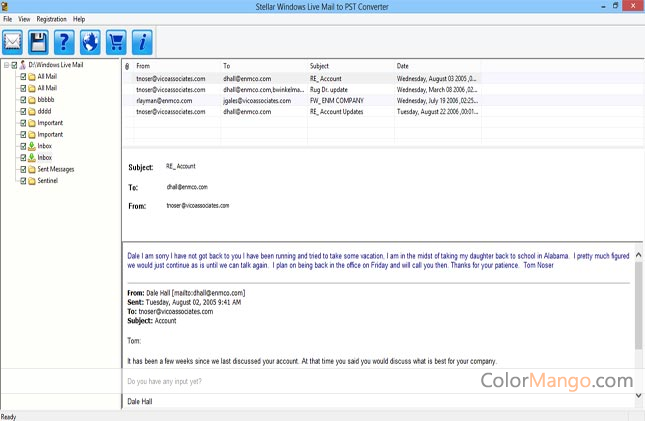Click the D:\Windows Live Mail user icon
The height and width of the screenshot is (421, 645).
23,65
